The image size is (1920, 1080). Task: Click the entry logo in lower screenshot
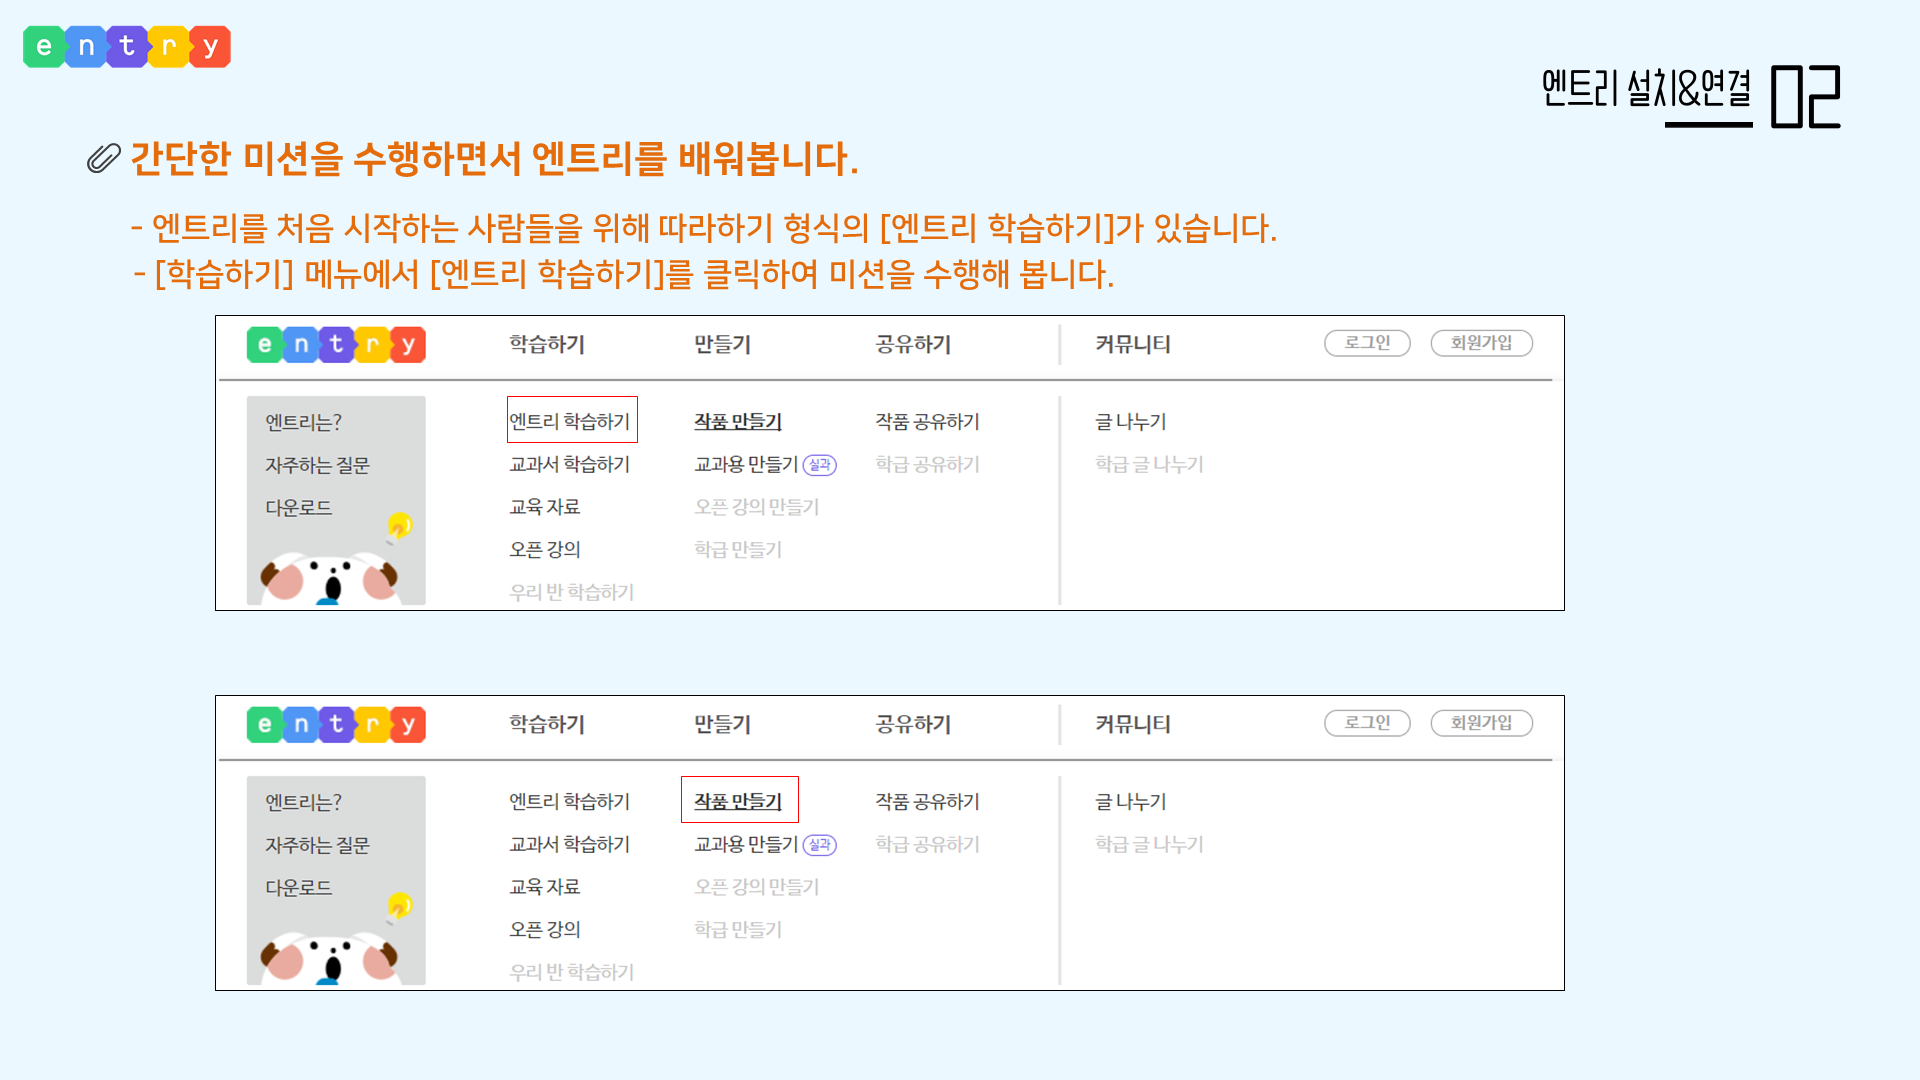(336, 725)
